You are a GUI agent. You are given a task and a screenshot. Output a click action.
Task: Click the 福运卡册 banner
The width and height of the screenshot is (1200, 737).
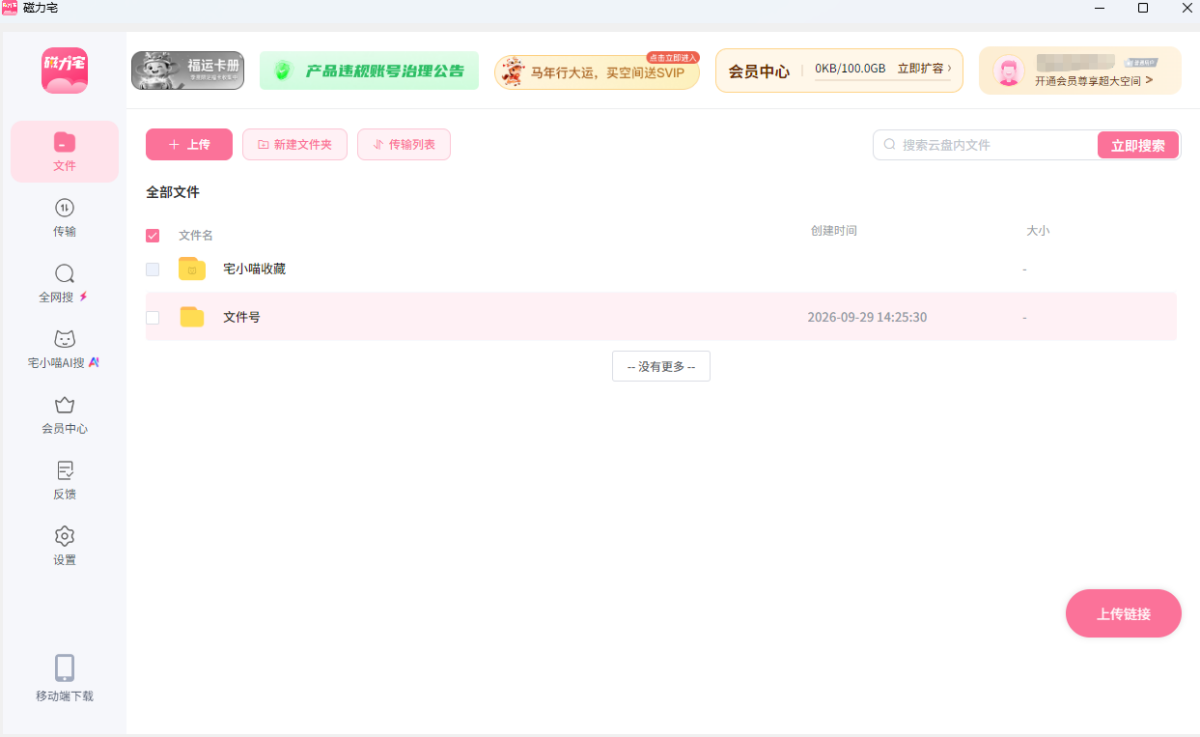point(187,71)
